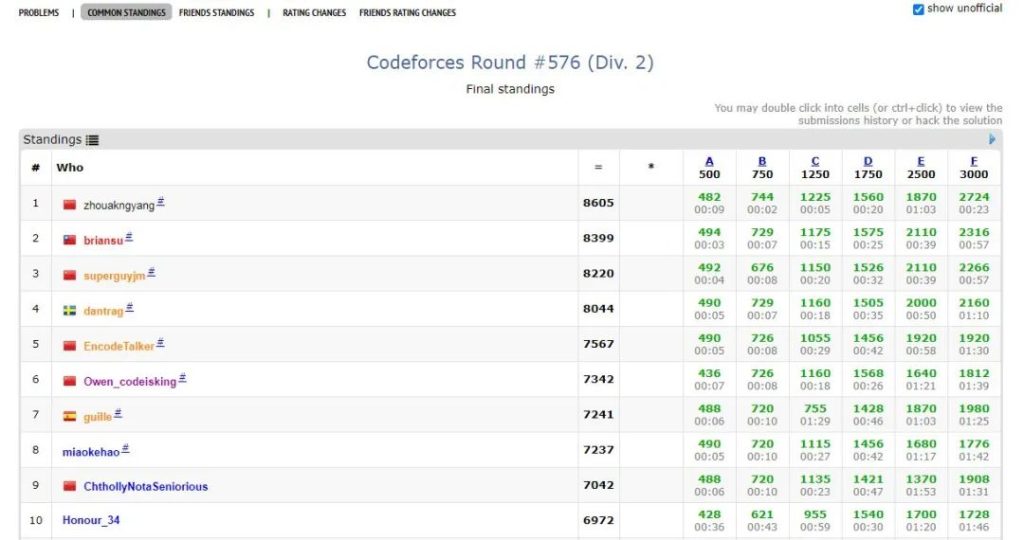
Task: Click the hash icon after briansu
Action: (x=129, y=238)
